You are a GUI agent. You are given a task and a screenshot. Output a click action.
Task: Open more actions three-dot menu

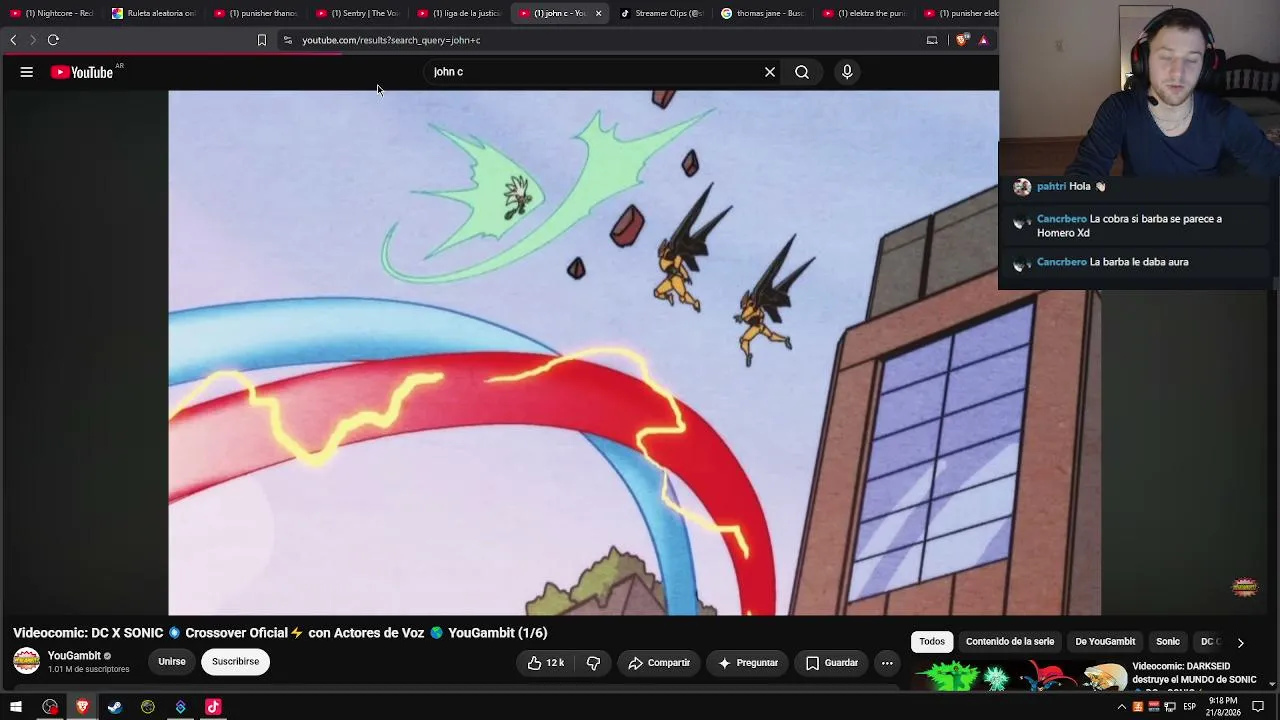pos(887,663)
